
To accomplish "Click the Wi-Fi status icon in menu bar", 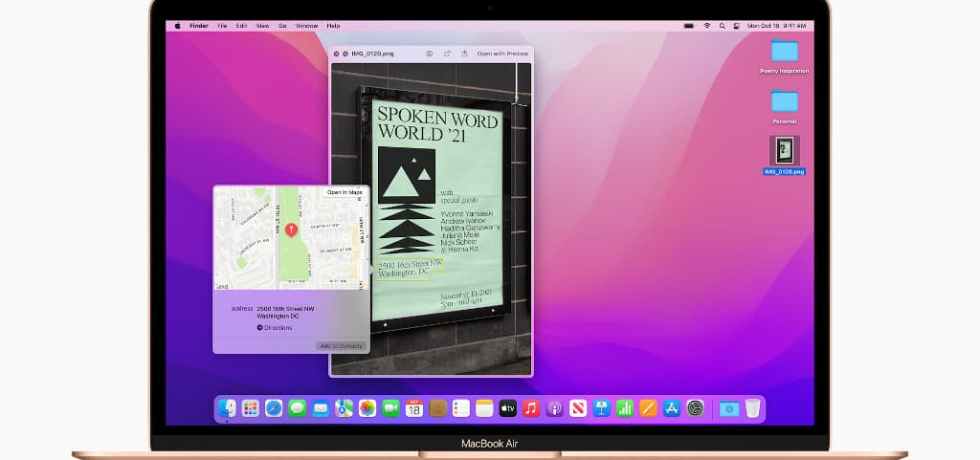I will coord(707,26).
